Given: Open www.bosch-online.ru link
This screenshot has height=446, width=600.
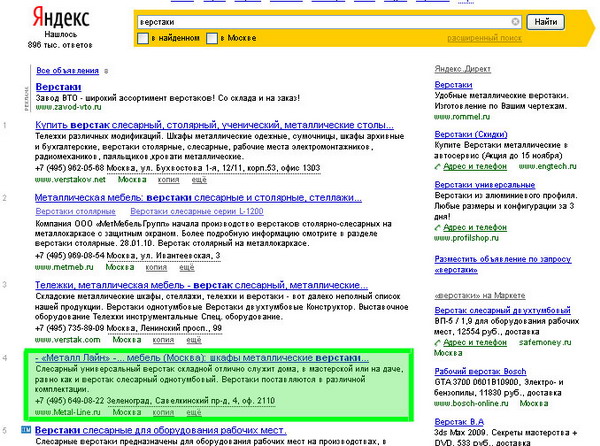Looking at the screenshot, I should click(x=471, y=404).
